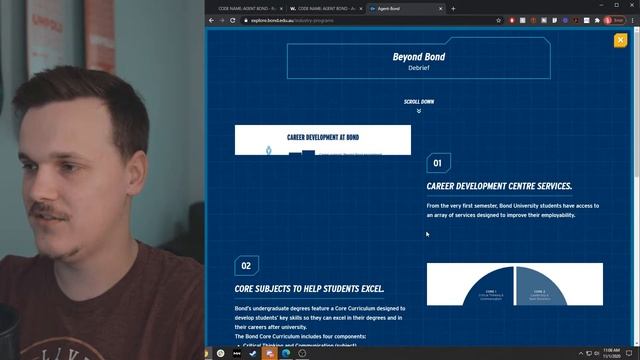Open the Chrome extensions puzzle icon
The image size is (640, 360).
coord(597,20)
